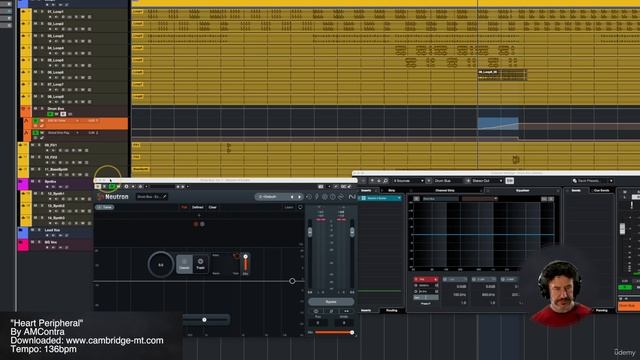Select the Clean mode tab in Neutron
This screenshot has height=360, width=640.
click(212, 207)
